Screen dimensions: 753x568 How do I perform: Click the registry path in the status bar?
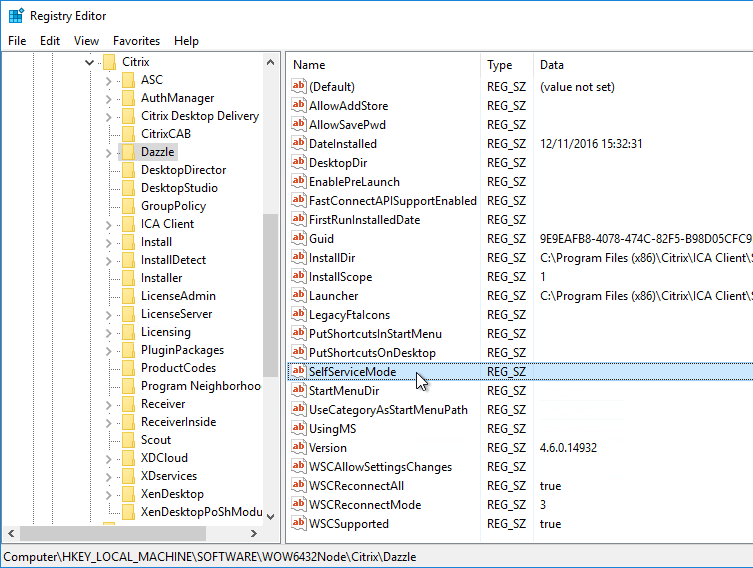click(209, 557)
